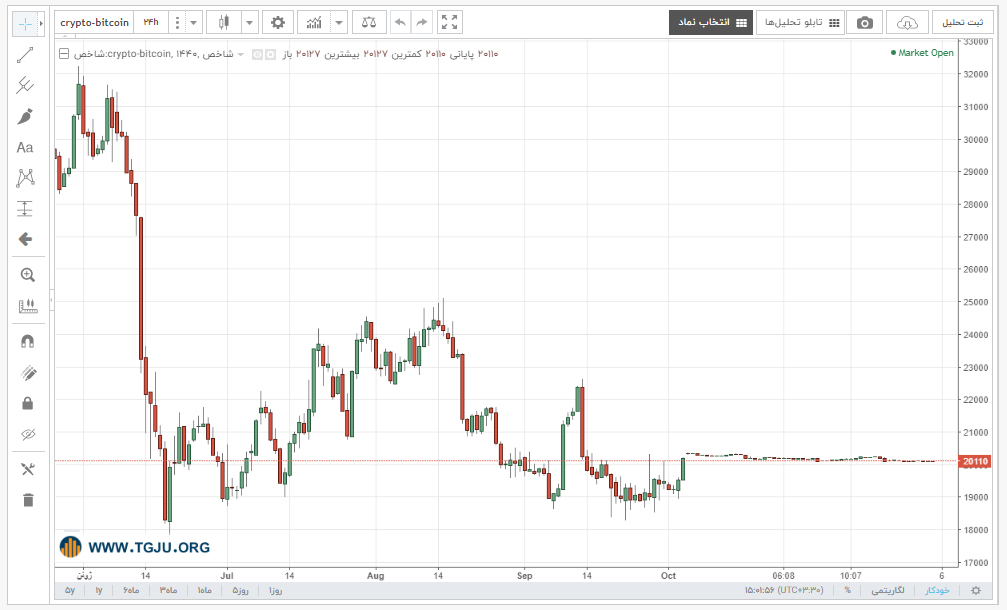
Task: Activate the Aa text annotation tool
Action: (x=25, y=148)
